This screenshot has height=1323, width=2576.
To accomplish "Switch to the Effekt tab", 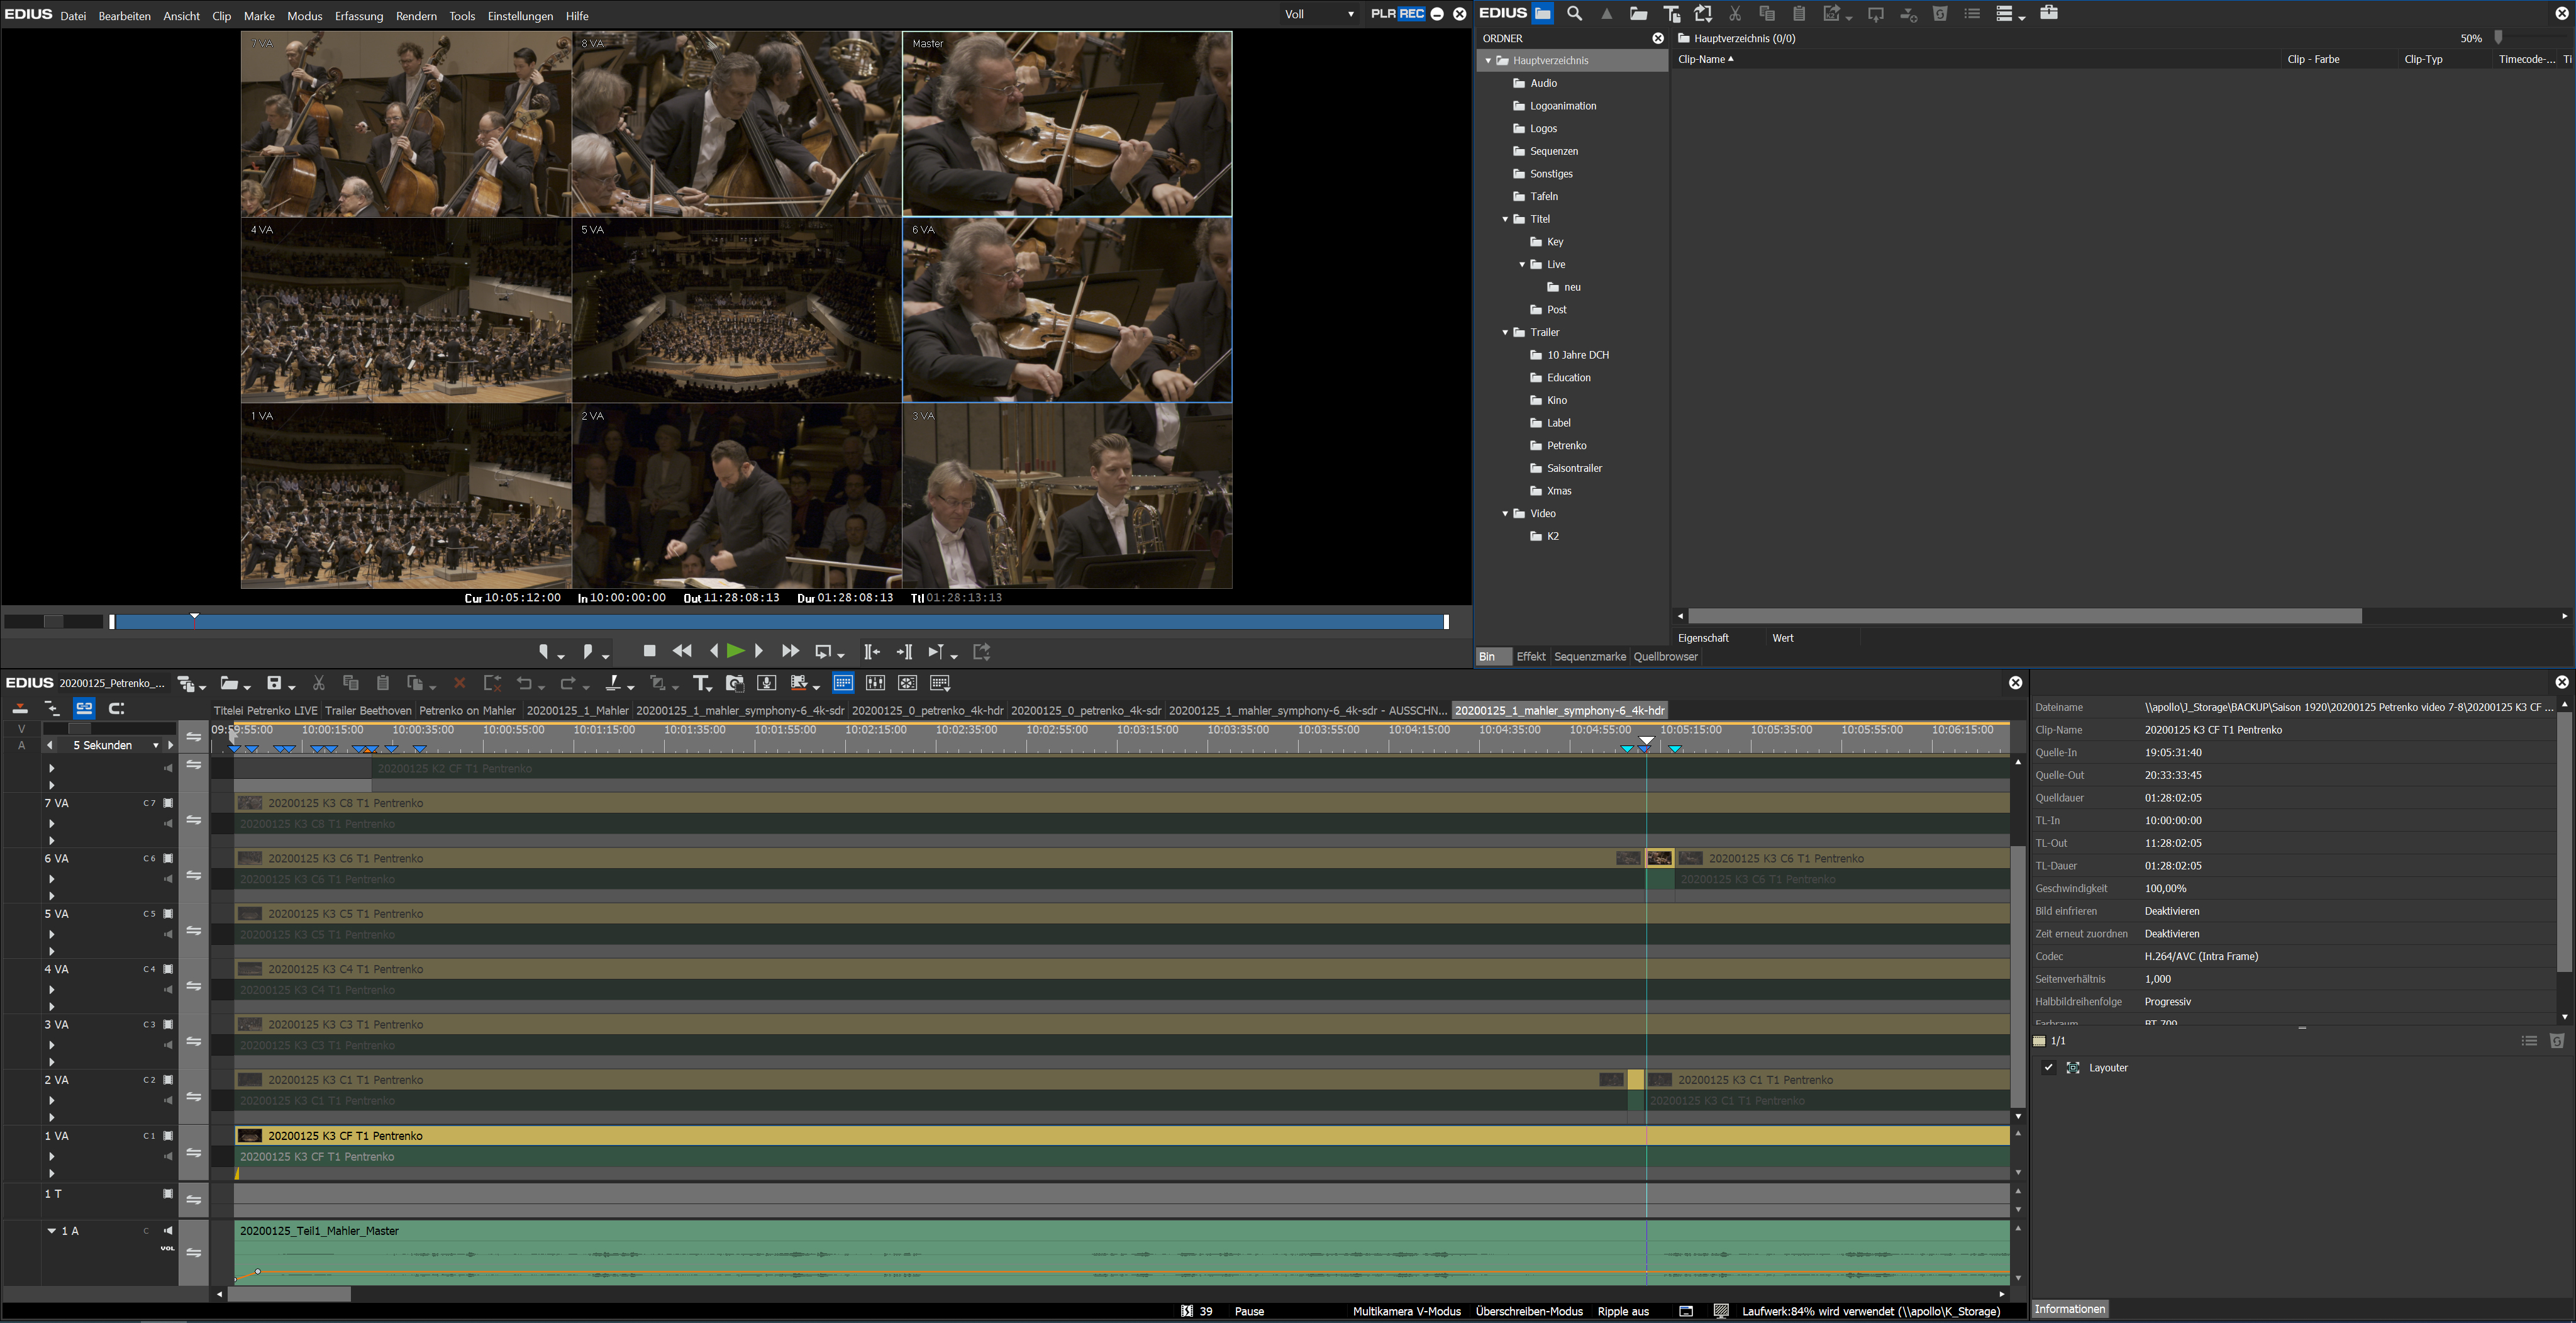I will (1530, 657).
